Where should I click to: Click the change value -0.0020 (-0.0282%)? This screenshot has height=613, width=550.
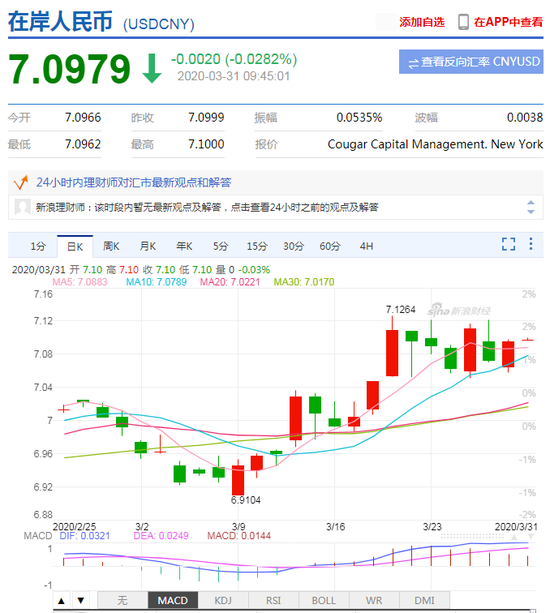click(234, 59)
